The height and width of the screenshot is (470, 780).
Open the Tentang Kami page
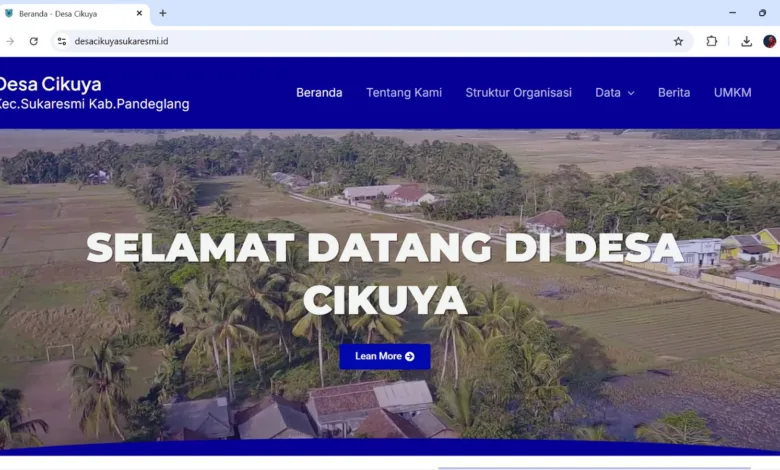tap(404, 93)
